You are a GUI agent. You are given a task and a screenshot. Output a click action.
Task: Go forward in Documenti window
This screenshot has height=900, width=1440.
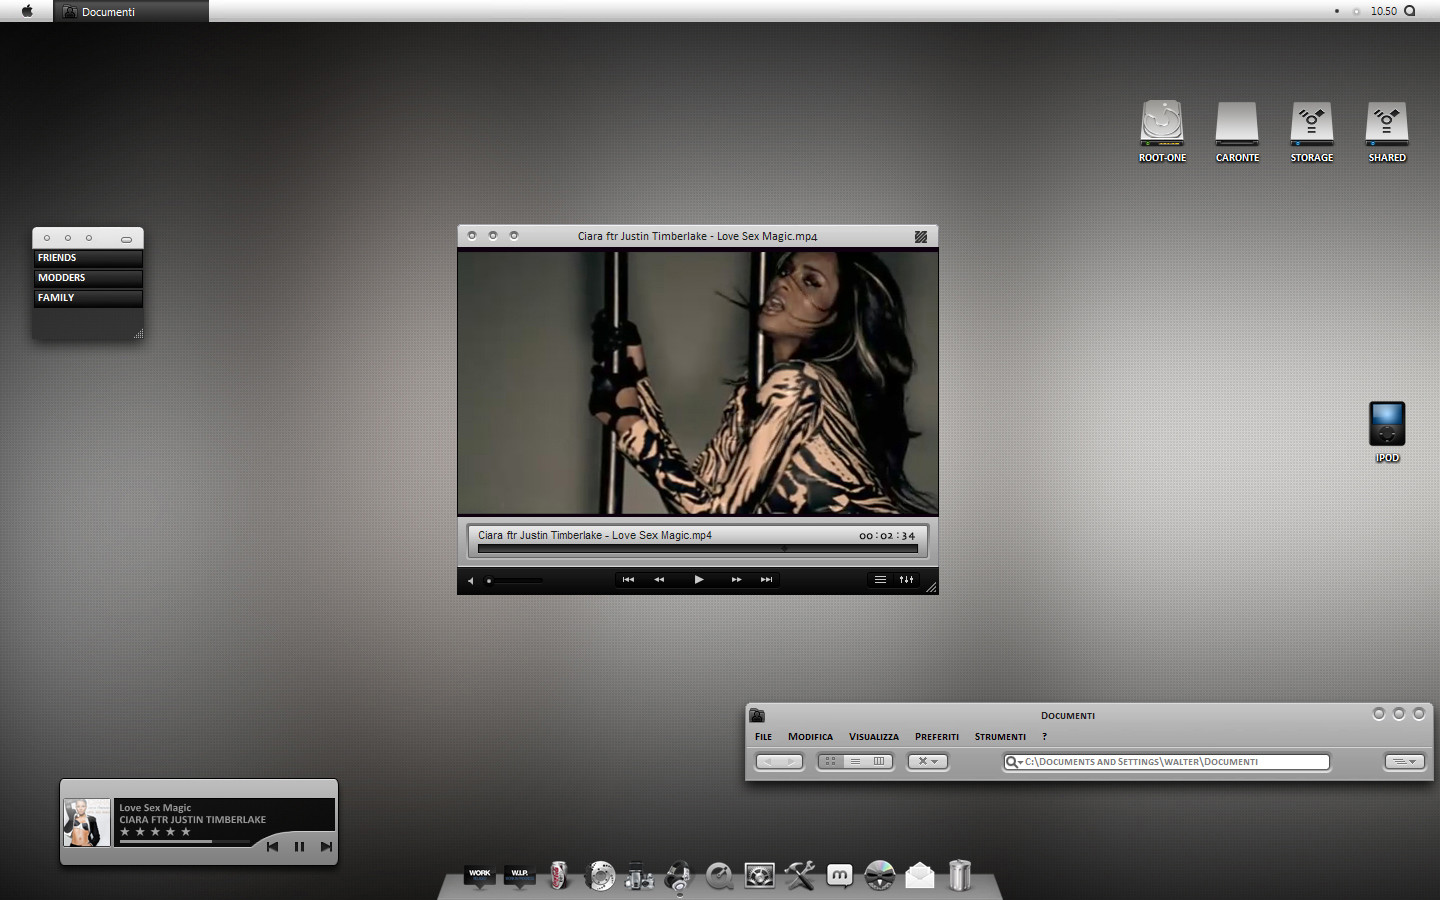click(792, 762)
